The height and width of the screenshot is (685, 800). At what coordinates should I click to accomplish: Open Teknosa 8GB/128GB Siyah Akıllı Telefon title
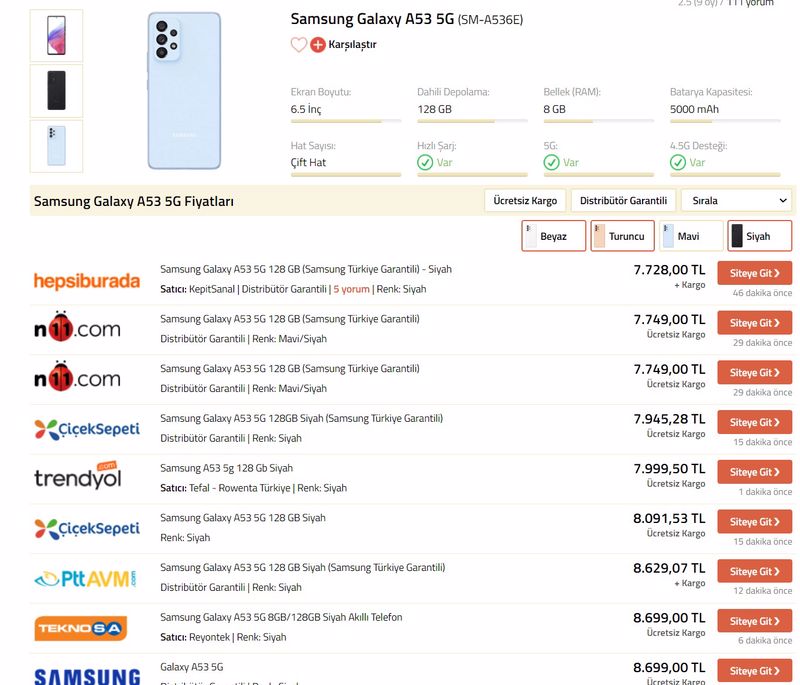click(281, 617)
